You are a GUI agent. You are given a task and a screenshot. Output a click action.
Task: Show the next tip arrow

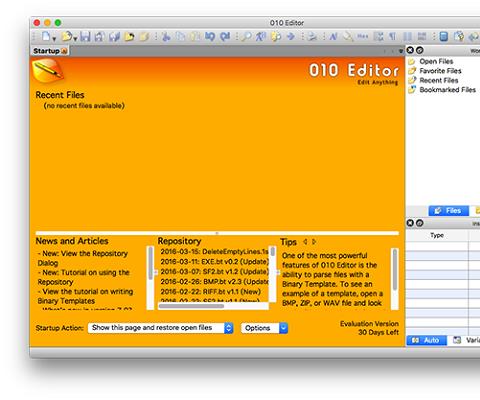(314, 242)
